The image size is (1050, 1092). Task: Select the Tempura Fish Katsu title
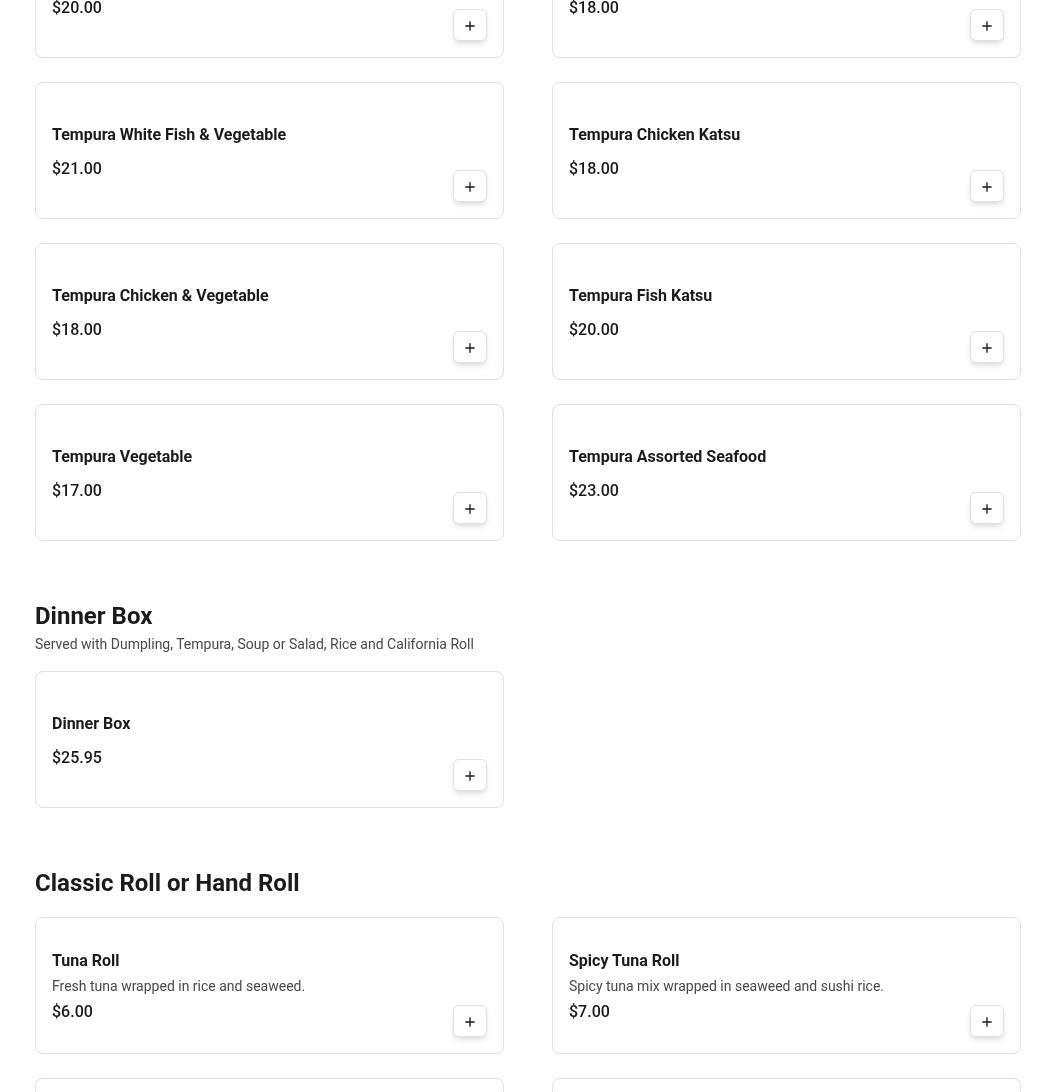641,295
